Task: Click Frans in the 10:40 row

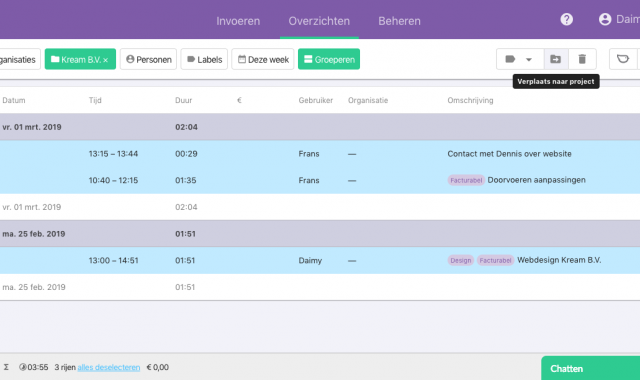Action: click(309, 180)
